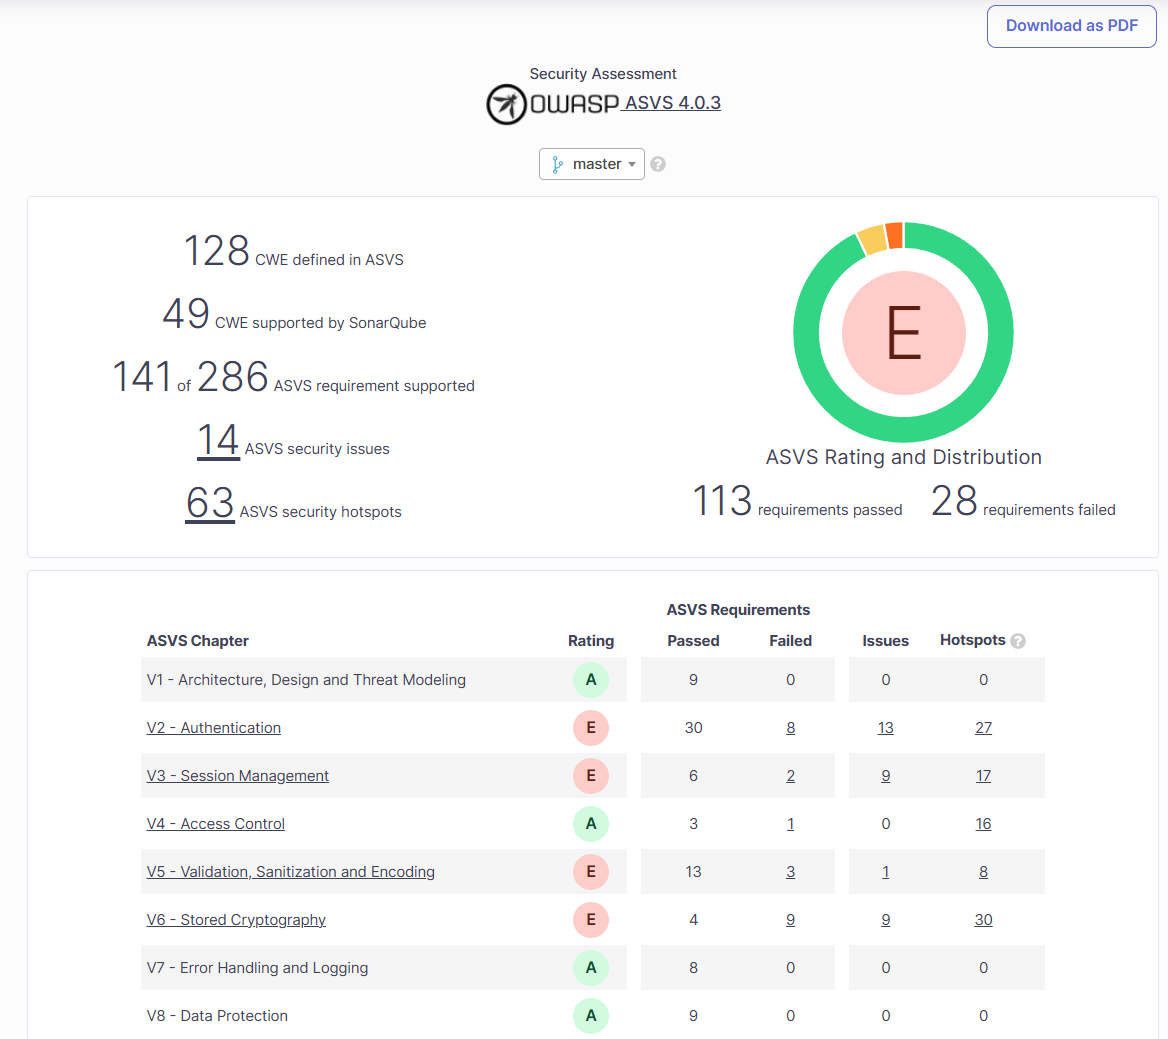Open the master branch dropdown
1168x1039 pixels.
click(x=592, y=164)
